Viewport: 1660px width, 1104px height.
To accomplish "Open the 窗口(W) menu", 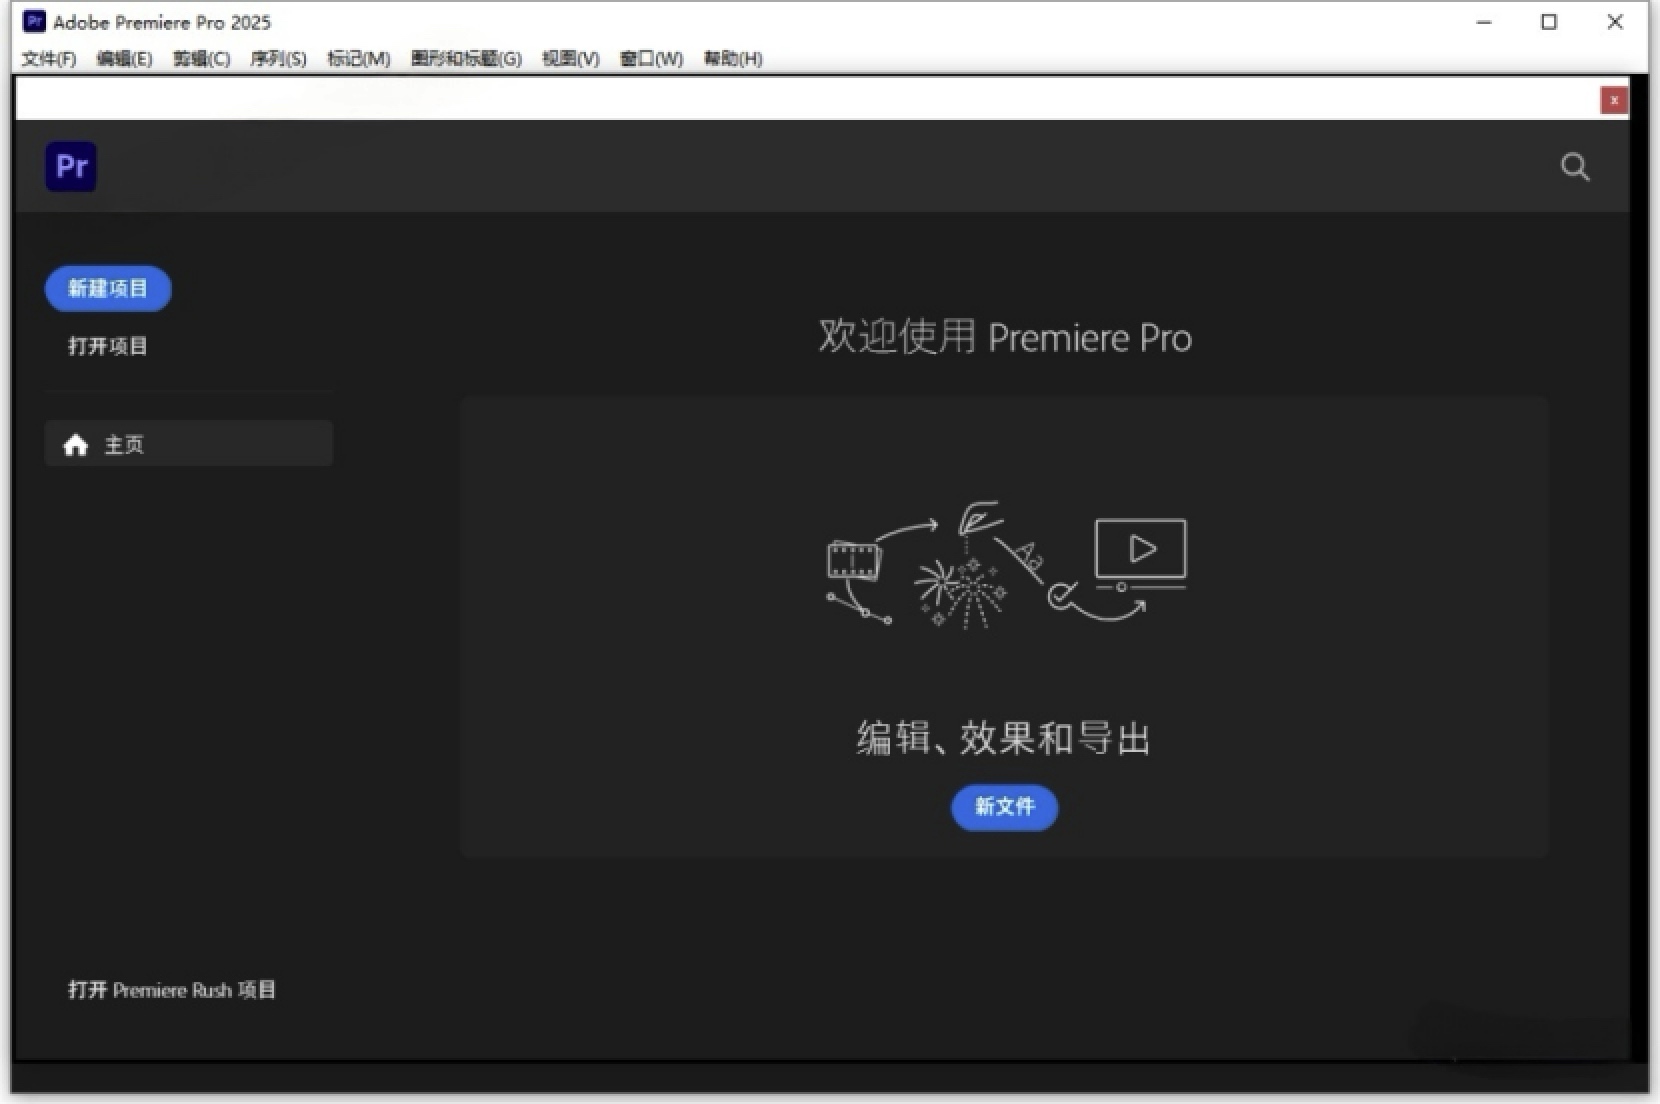I will point(650,58).
